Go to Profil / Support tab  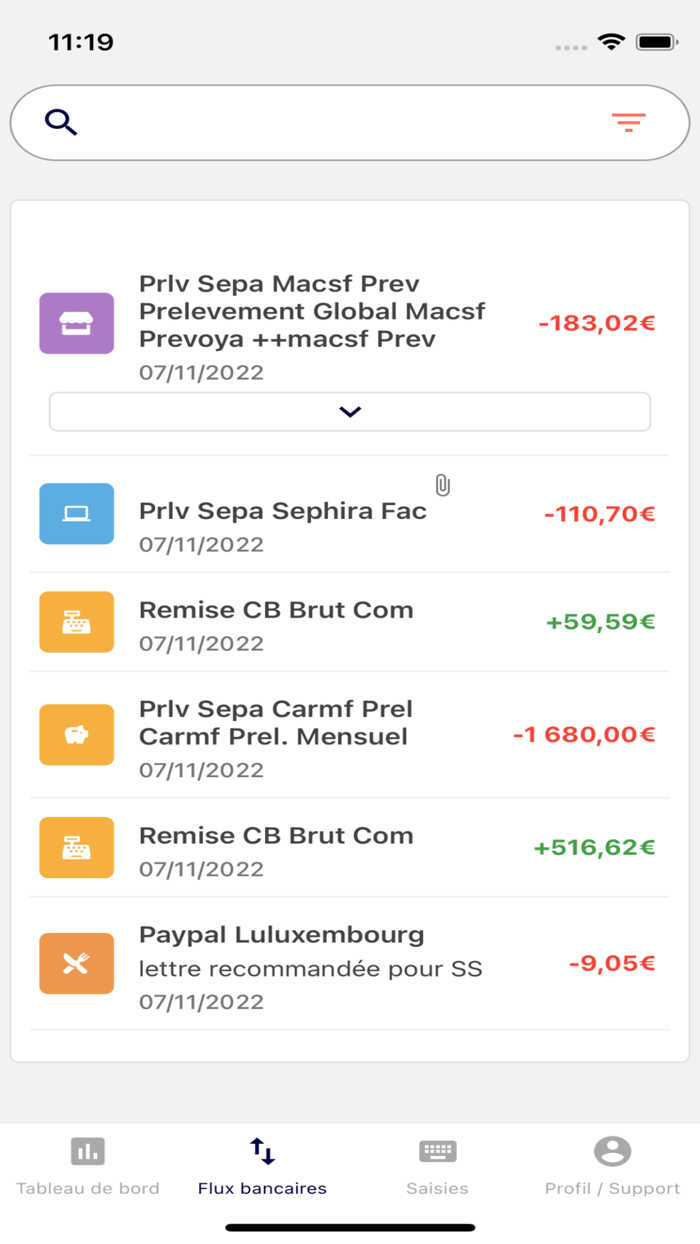pos(612,1166)
